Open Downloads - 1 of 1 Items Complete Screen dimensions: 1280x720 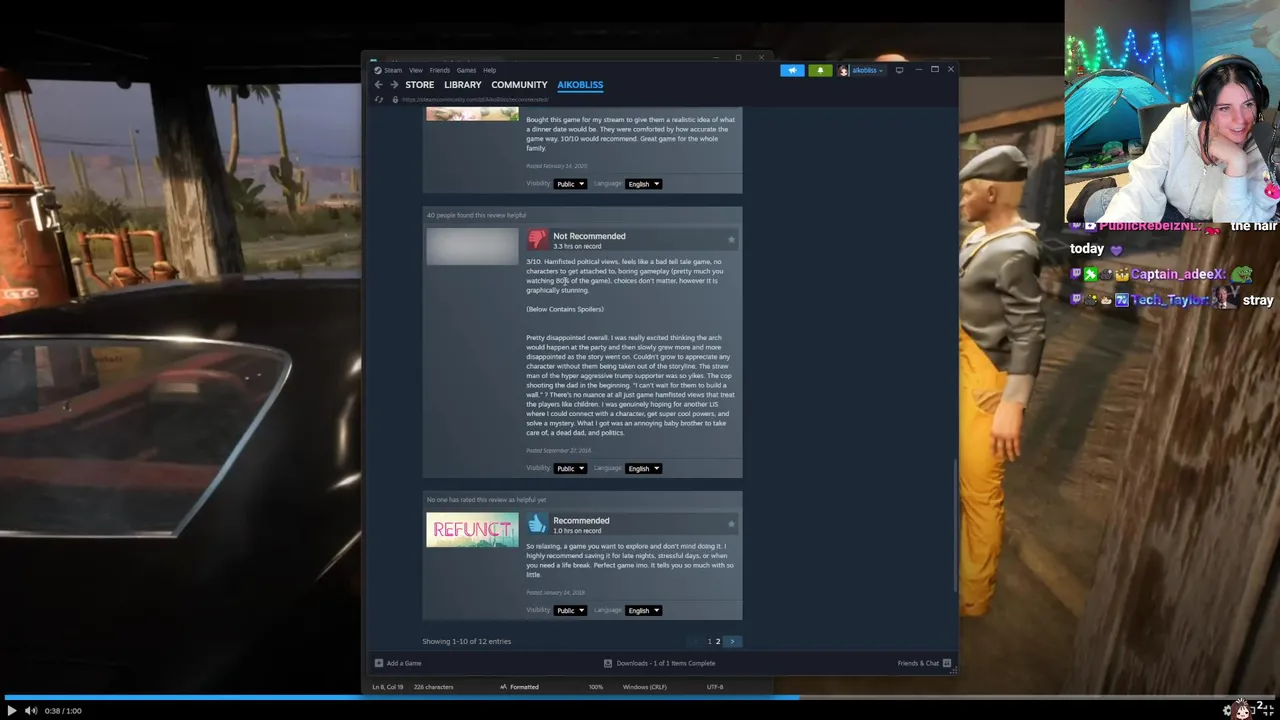pos(665,663)
